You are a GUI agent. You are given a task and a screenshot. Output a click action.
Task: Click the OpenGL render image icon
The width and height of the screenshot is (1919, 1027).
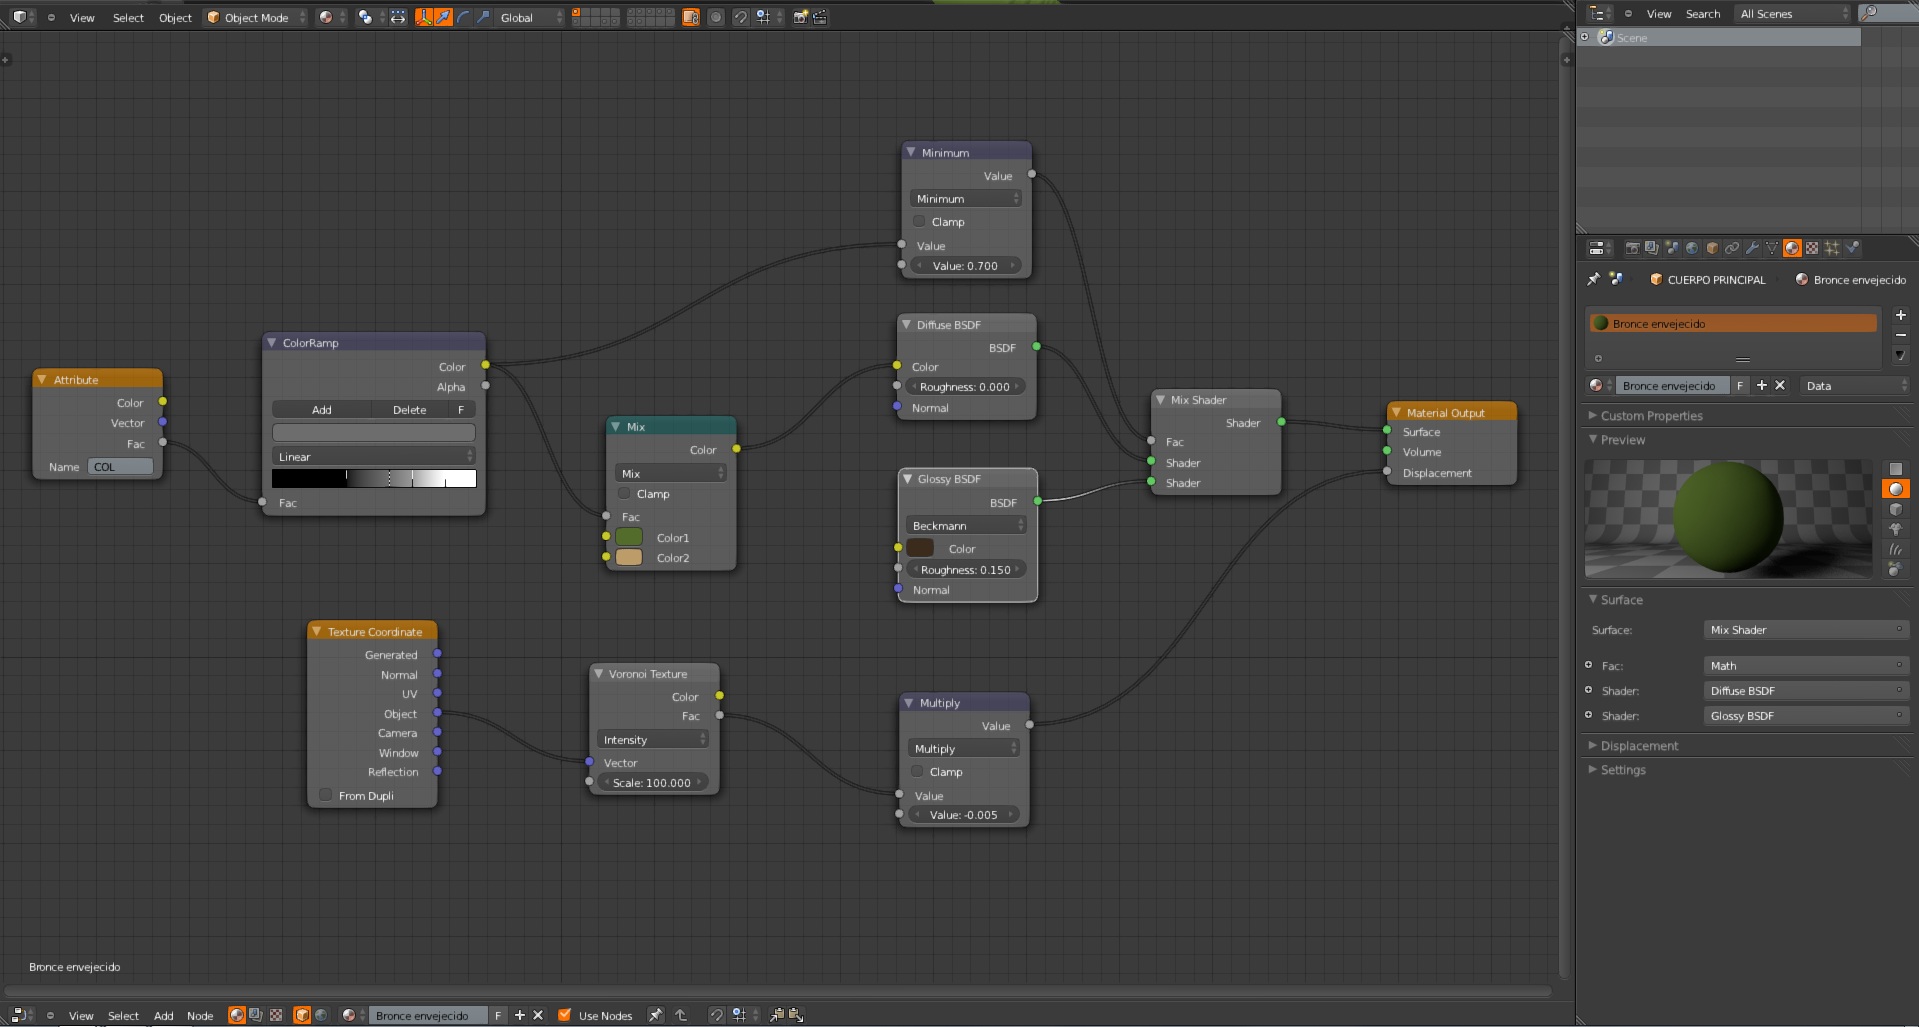click(800, 17)
